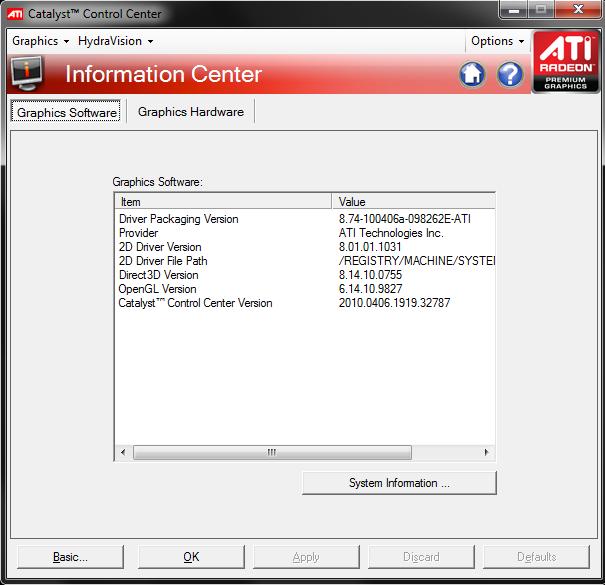Screen dimensions: 605x585
Task: Click the horizontal scrollbar thumb
Action: pyautogui.click(x=272, y=452)
